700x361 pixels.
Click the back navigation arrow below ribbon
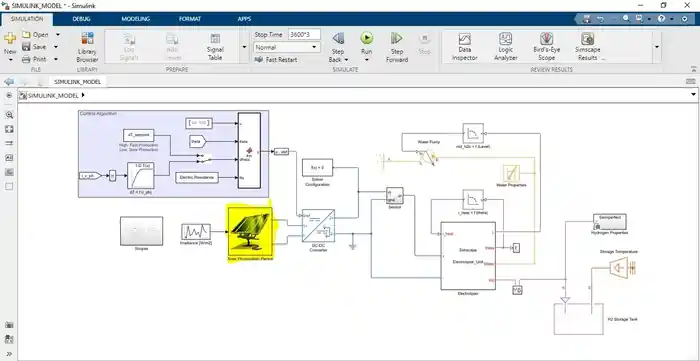(9, 82)
